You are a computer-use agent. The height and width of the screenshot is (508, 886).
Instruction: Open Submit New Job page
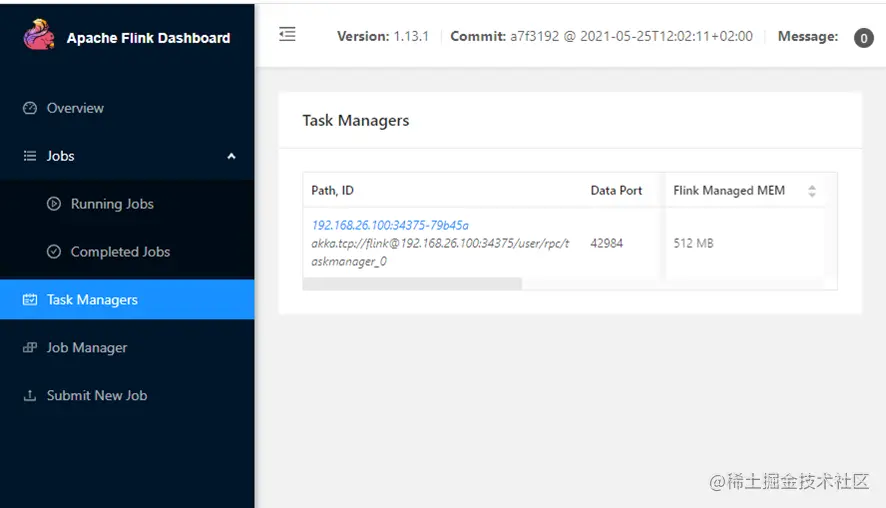pyautogui.click(x=127, y=396)
